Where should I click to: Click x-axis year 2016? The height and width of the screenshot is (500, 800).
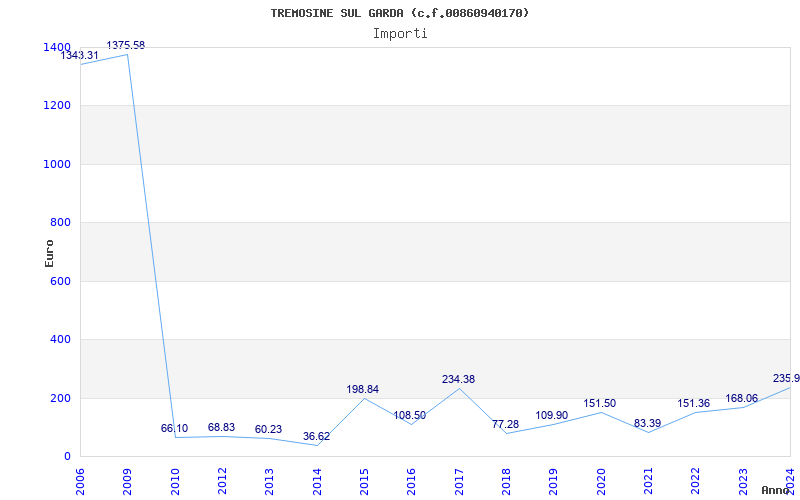412,481
